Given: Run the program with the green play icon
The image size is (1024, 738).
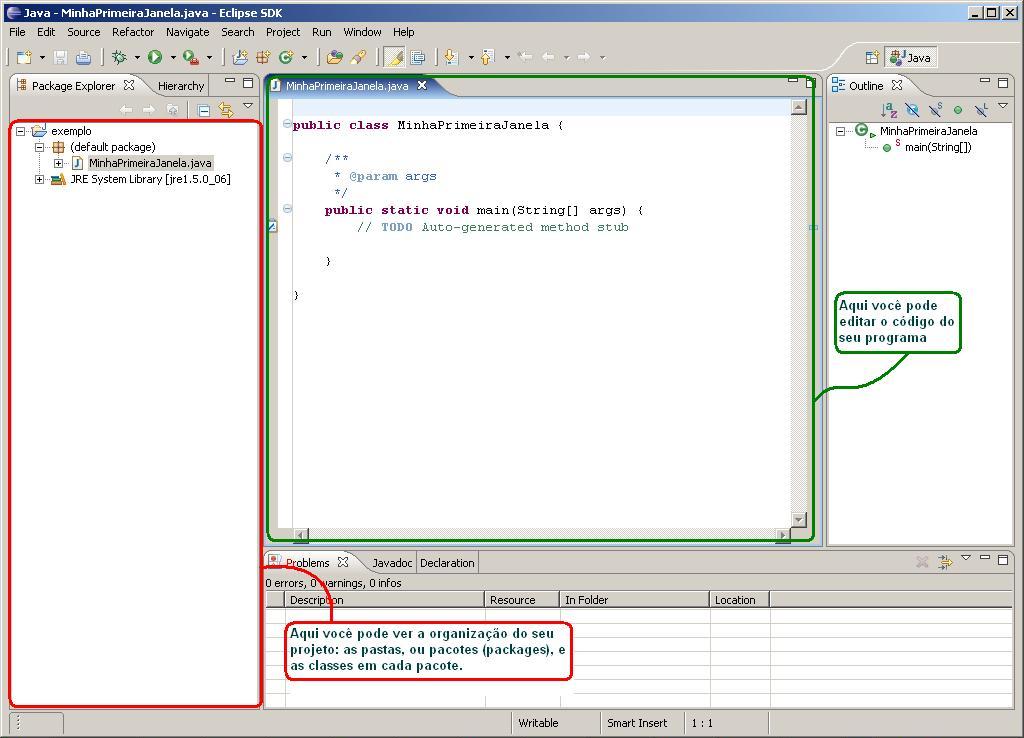Looking at the screenshot, I should click(x=155, y=57).
